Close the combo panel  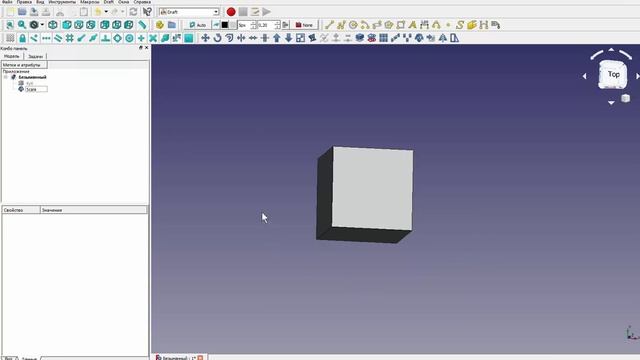point(147,48)
